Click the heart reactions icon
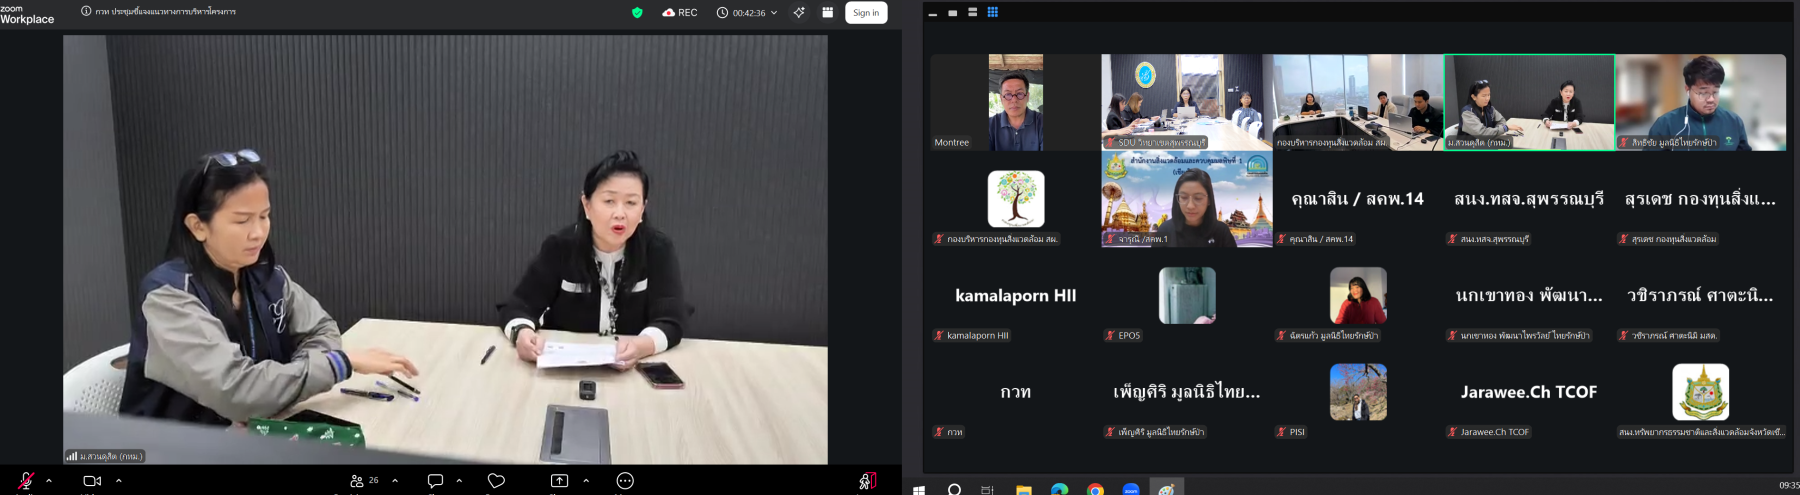This screenshot has height=495, width=1800. coord(496,481)
